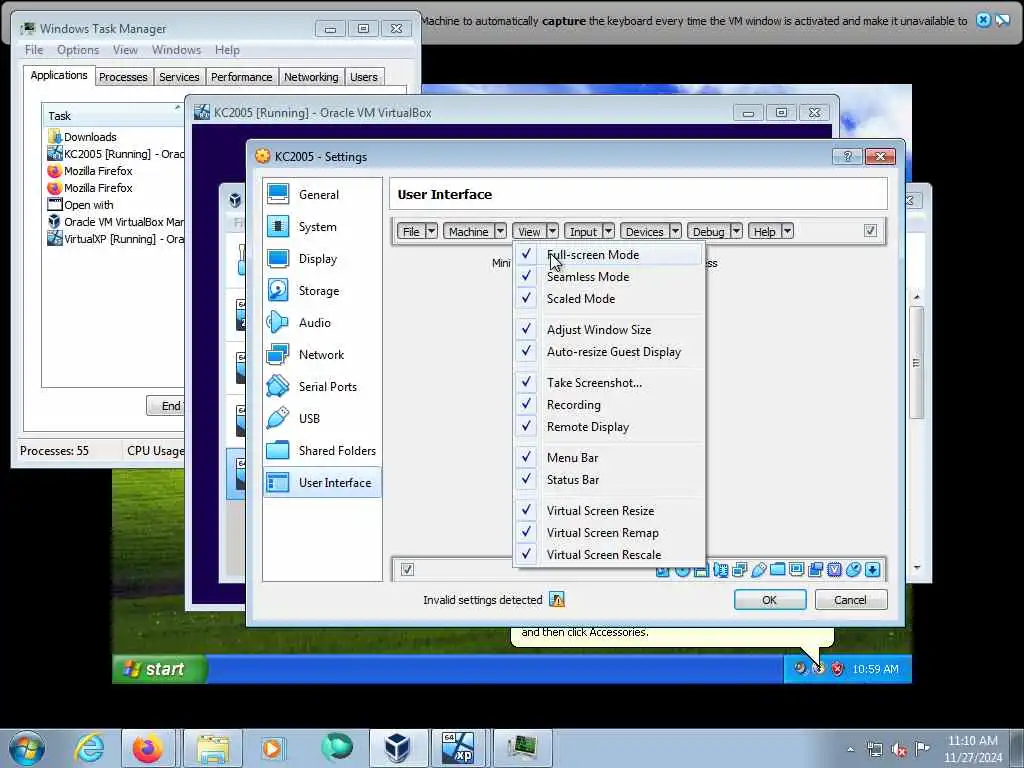Uncheck Seamless Mode in the View menu
The height and width of the screenshot is (768, 1024).
pyautogui.click(x=609, y=276)
